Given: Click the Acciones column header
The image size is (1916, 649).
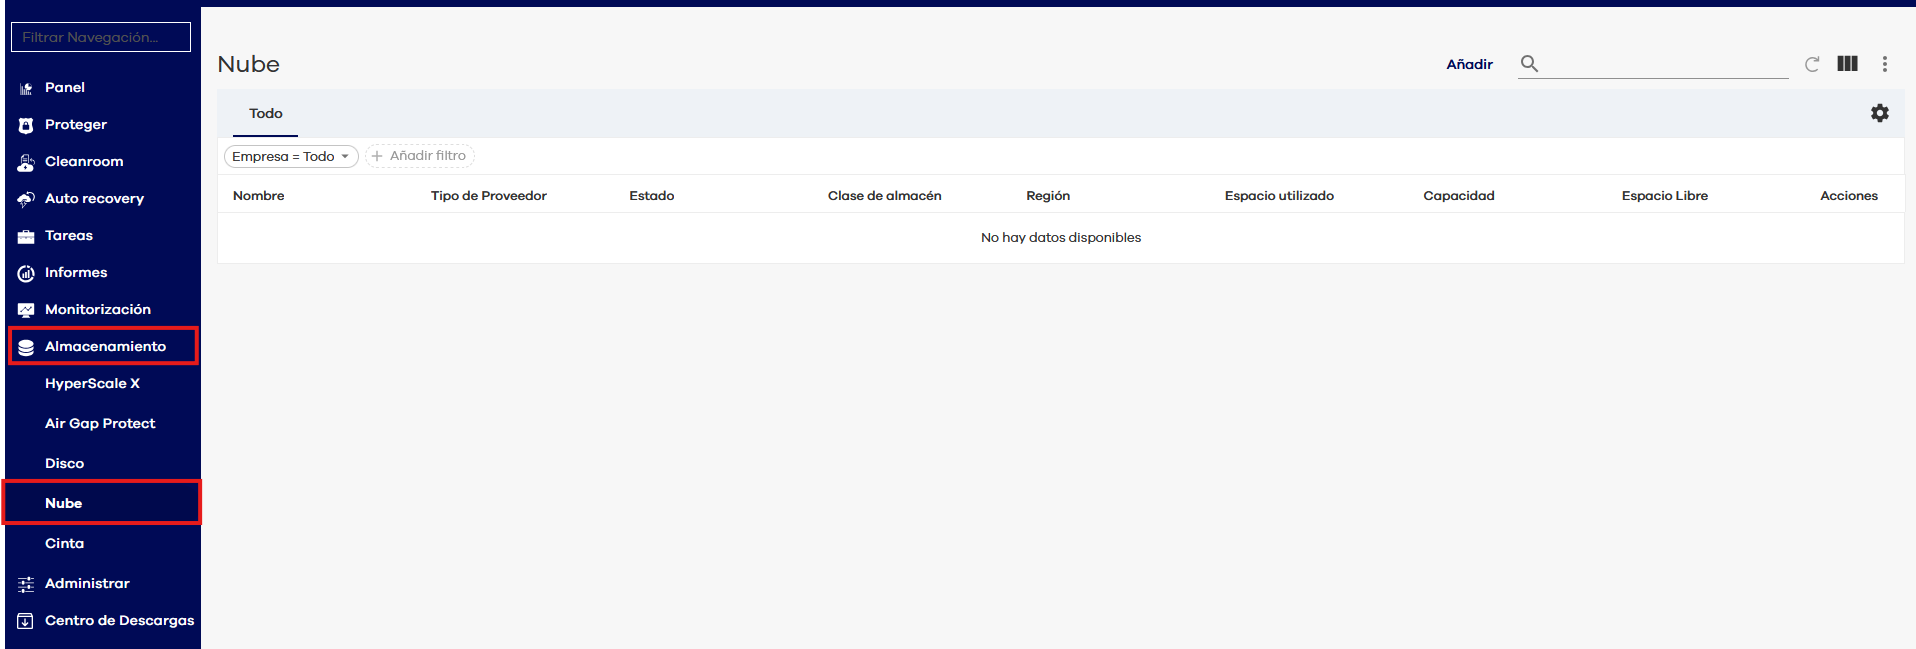Looking at the screenshot, I should [1849, 196].
